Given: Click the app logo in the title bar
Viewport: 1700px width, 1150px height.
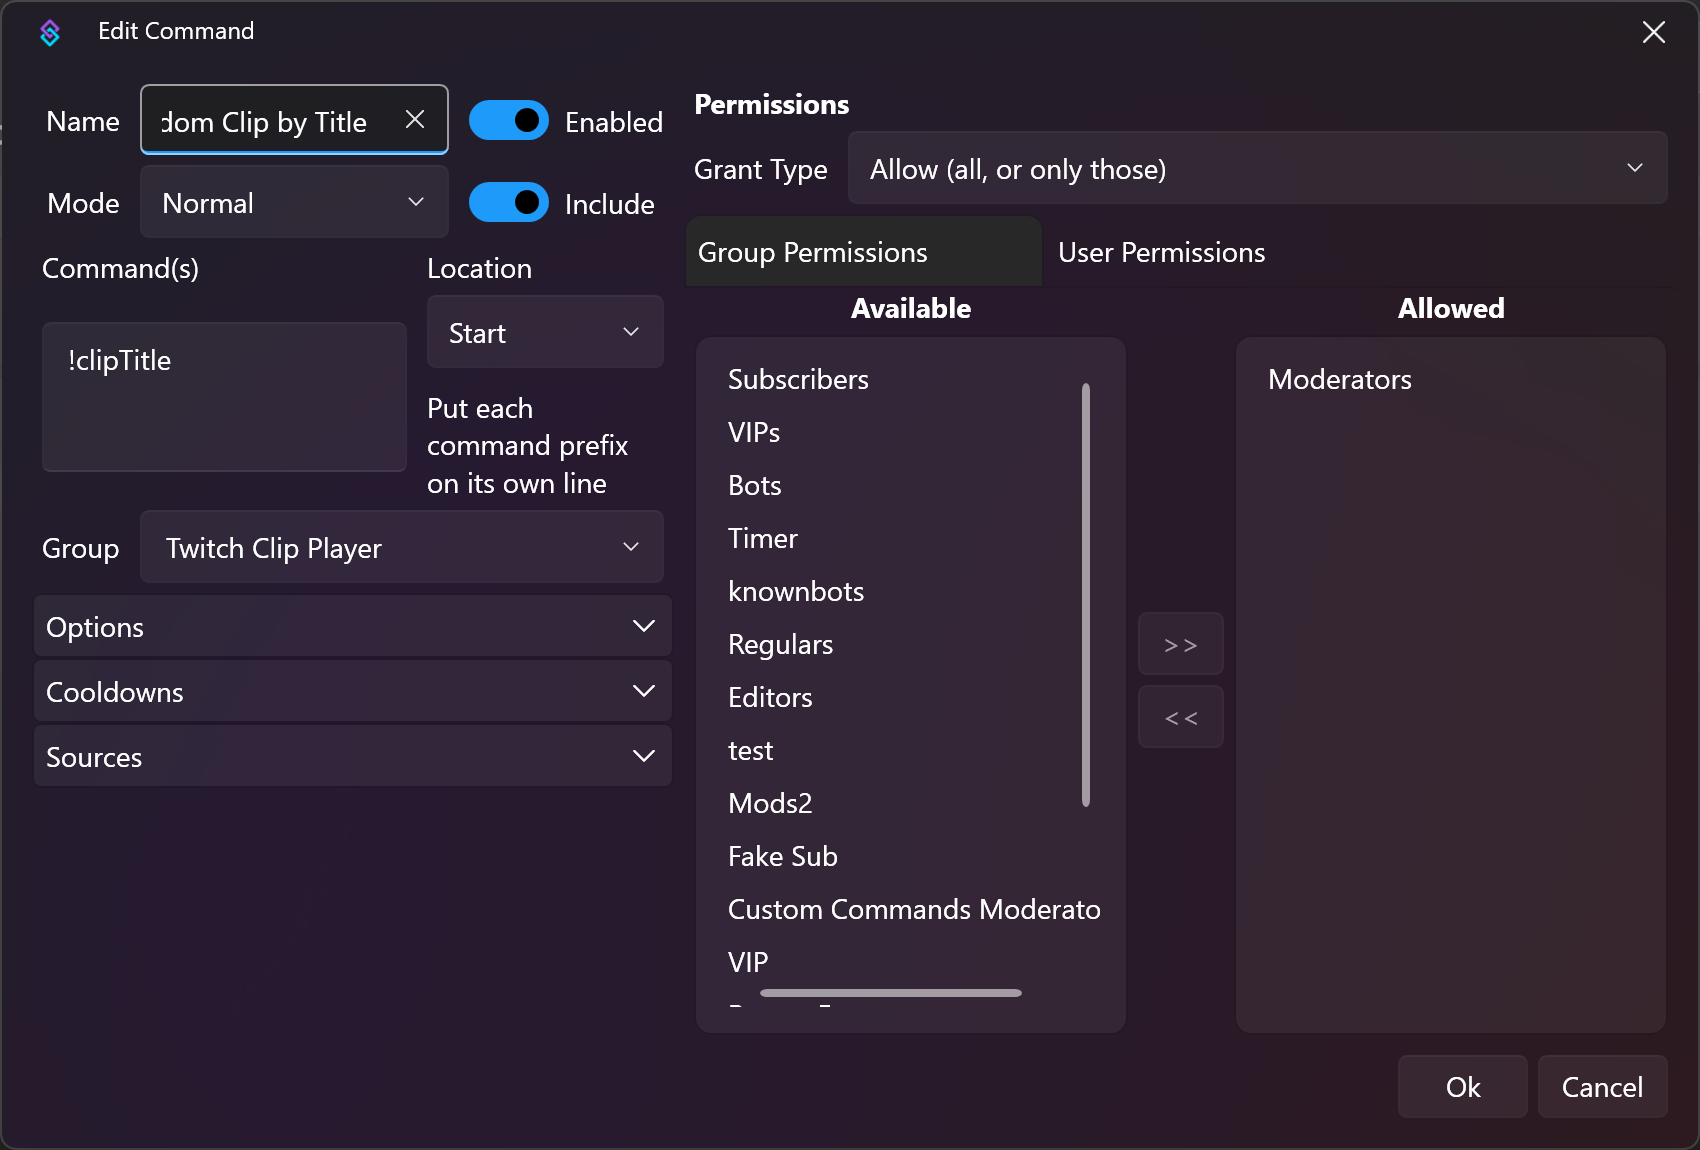Looking at the screenshot, I should point(50,32).
